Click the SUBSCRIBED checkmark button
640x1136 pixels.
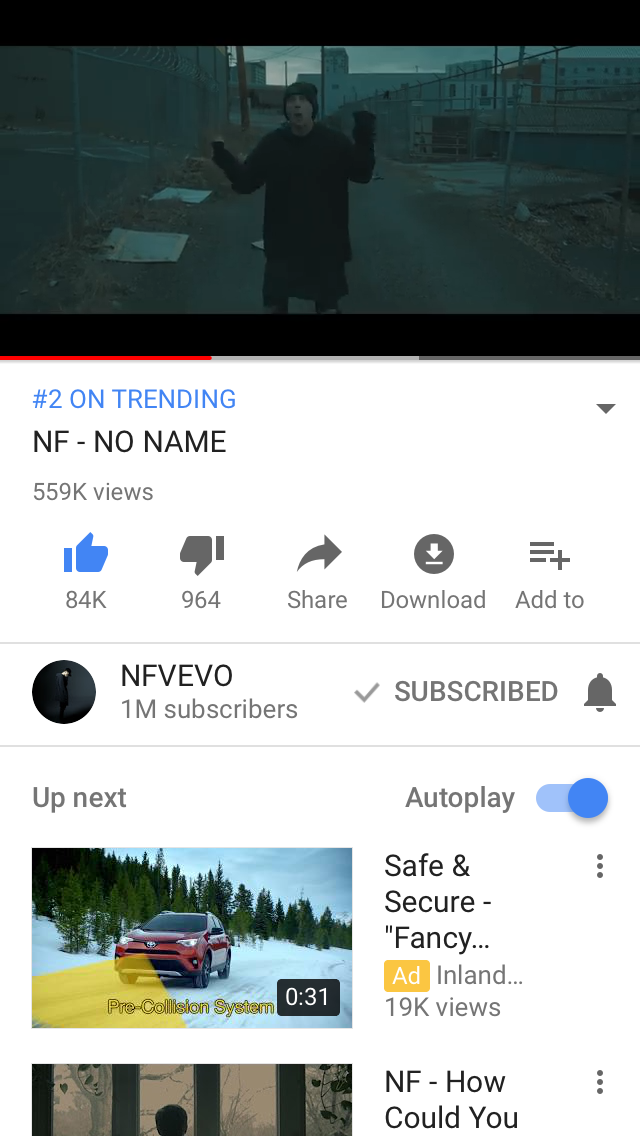coord(455,692)
